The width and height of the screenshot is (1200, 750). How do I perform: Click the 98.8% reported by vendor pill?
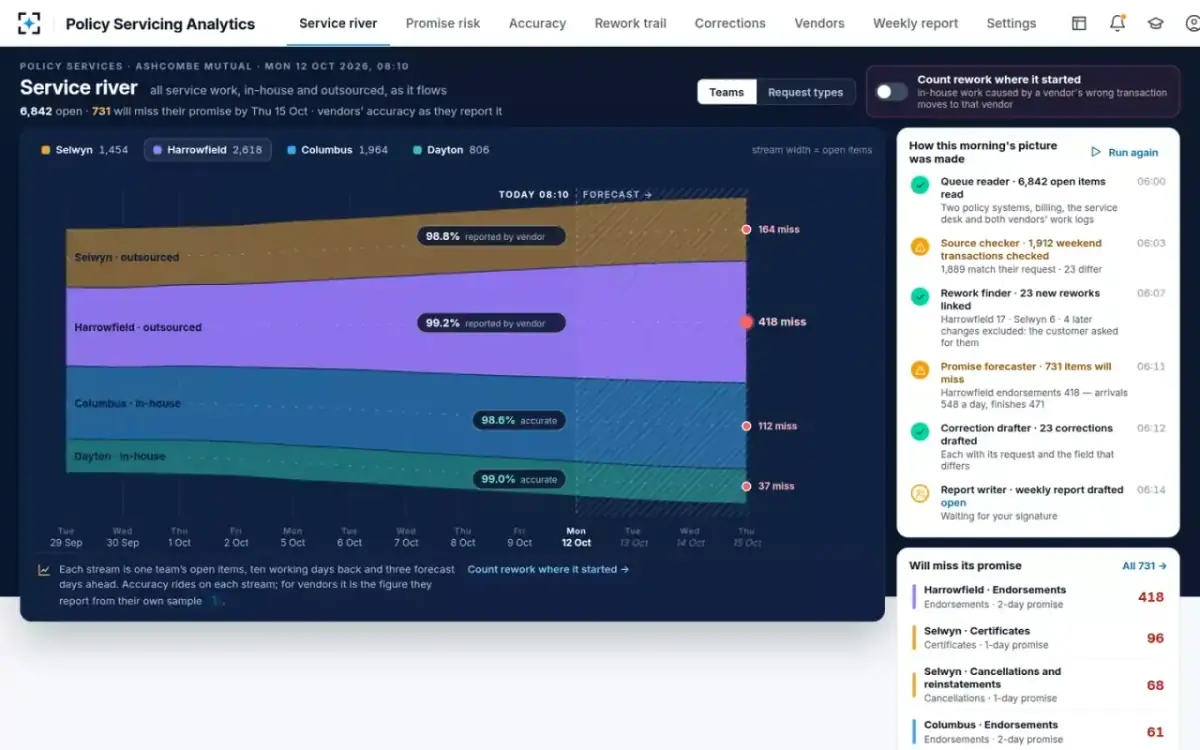[x=491, y=237]
